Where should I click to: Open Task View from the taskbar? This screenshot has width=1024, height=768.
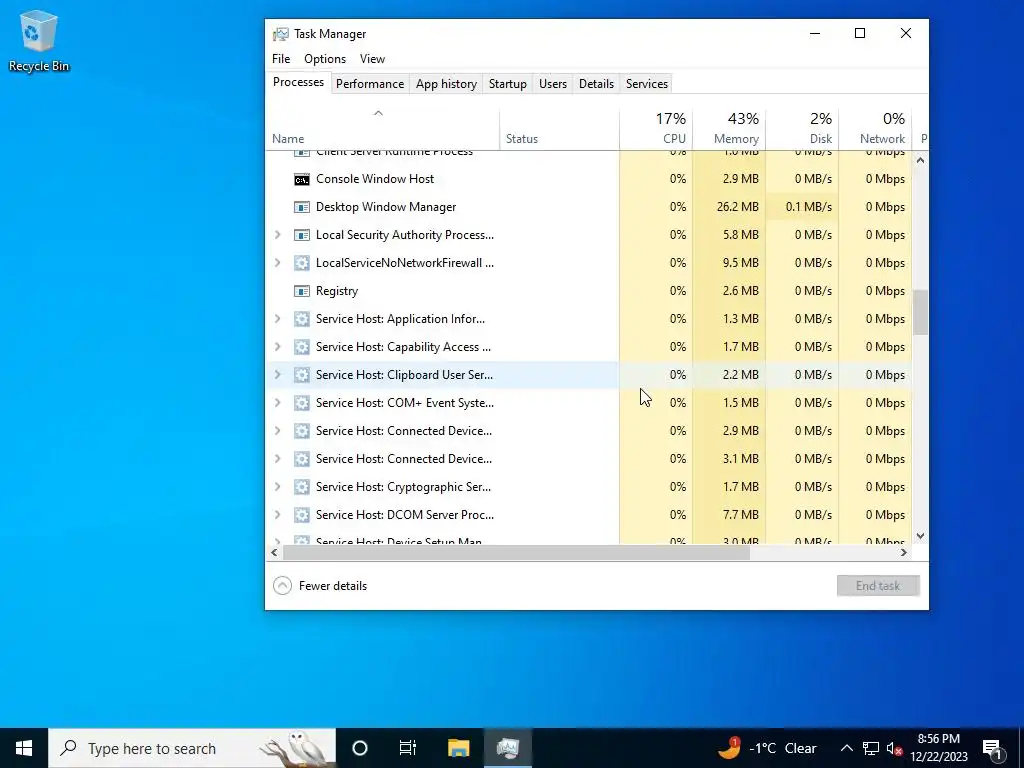click(408, 748)
